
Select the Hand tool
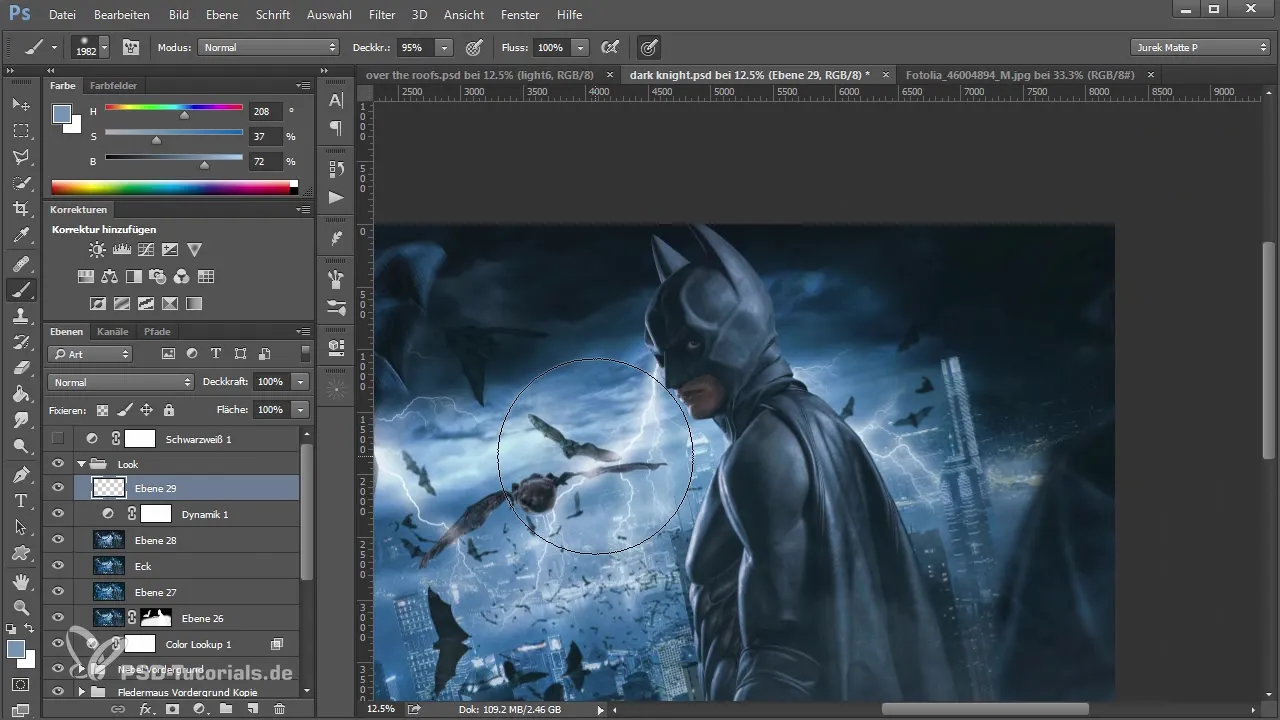click(21, 581)
